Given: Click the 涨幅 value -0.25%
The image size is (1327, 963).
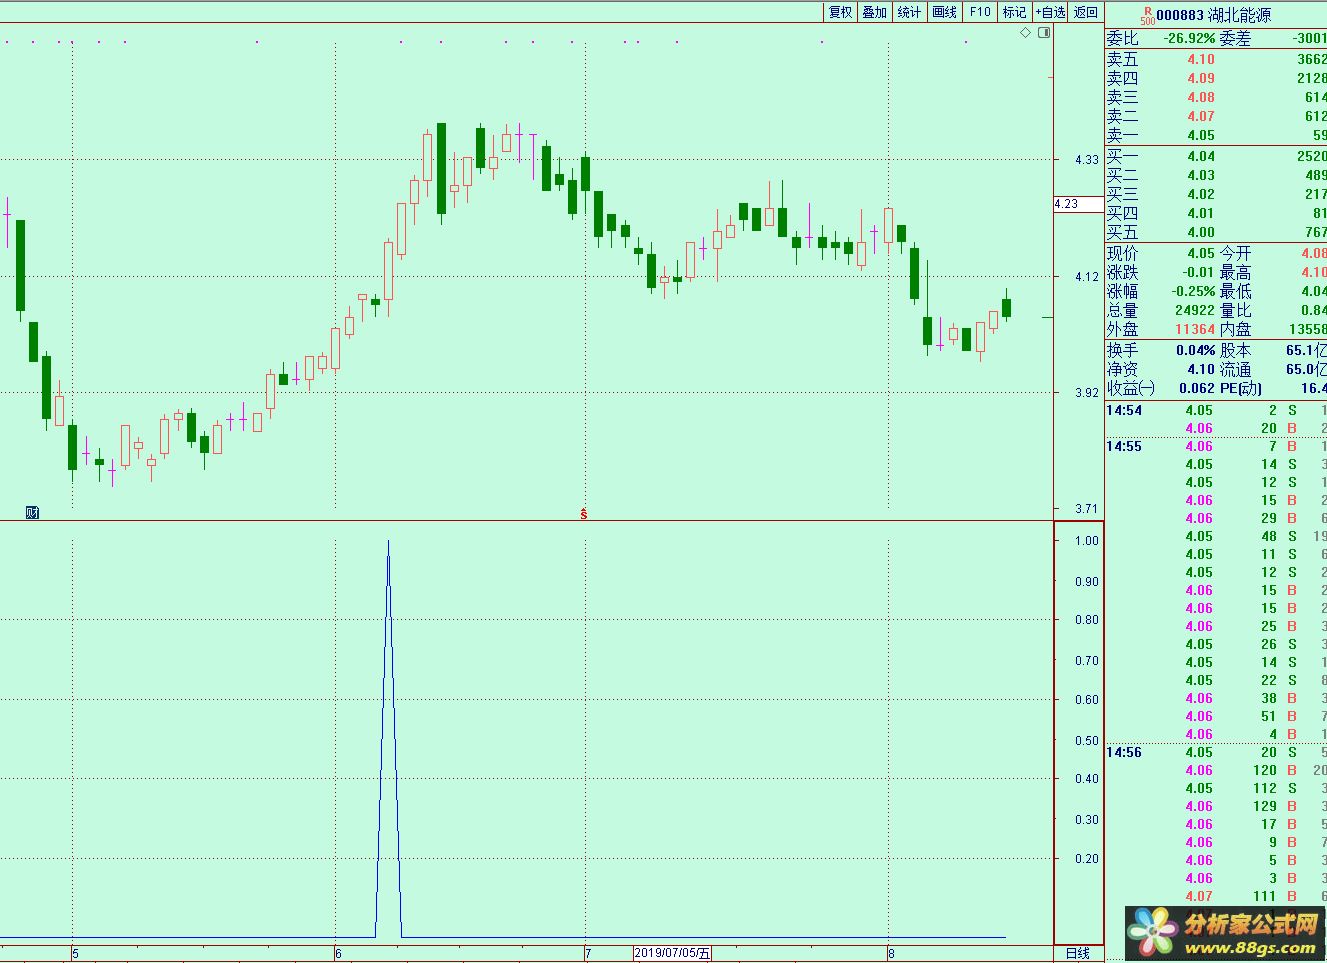Looking at the screenshot, I should 1193,291.
